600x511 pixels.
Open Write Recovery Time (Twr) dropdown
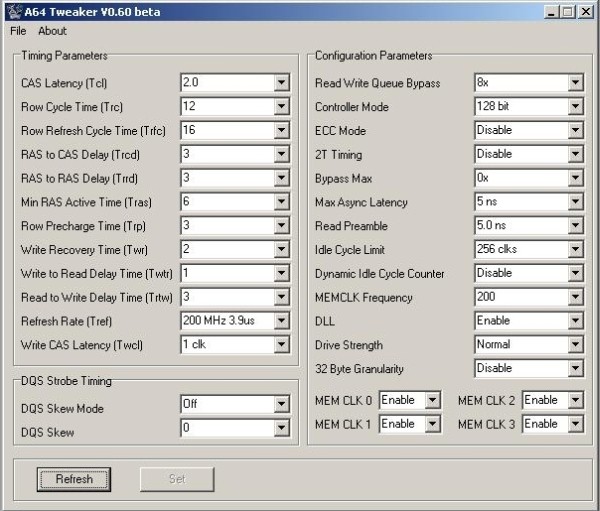point(281,249)
